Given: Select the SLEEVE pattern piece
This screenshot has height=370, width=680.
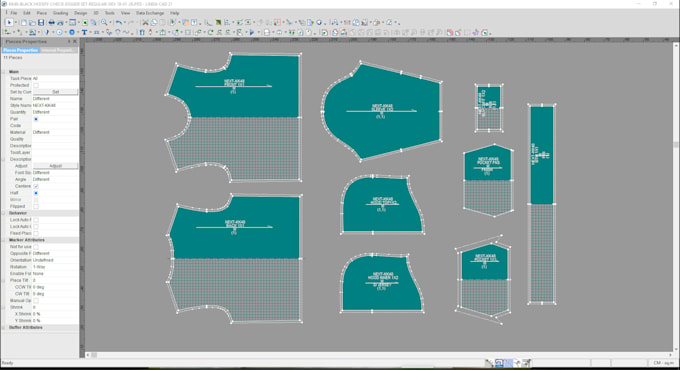Looking at the screenshot, I should pyautogui.click(x=382, y=111).
